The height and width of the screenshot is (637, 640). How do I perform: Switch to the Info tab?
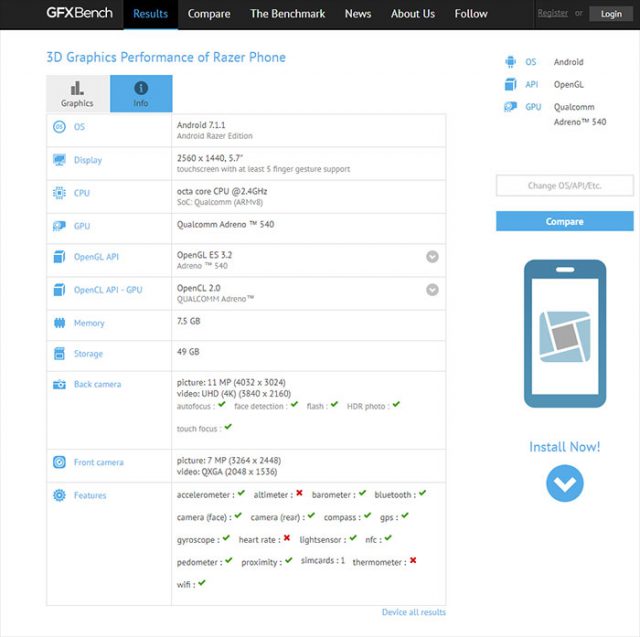tap(141, 93)
